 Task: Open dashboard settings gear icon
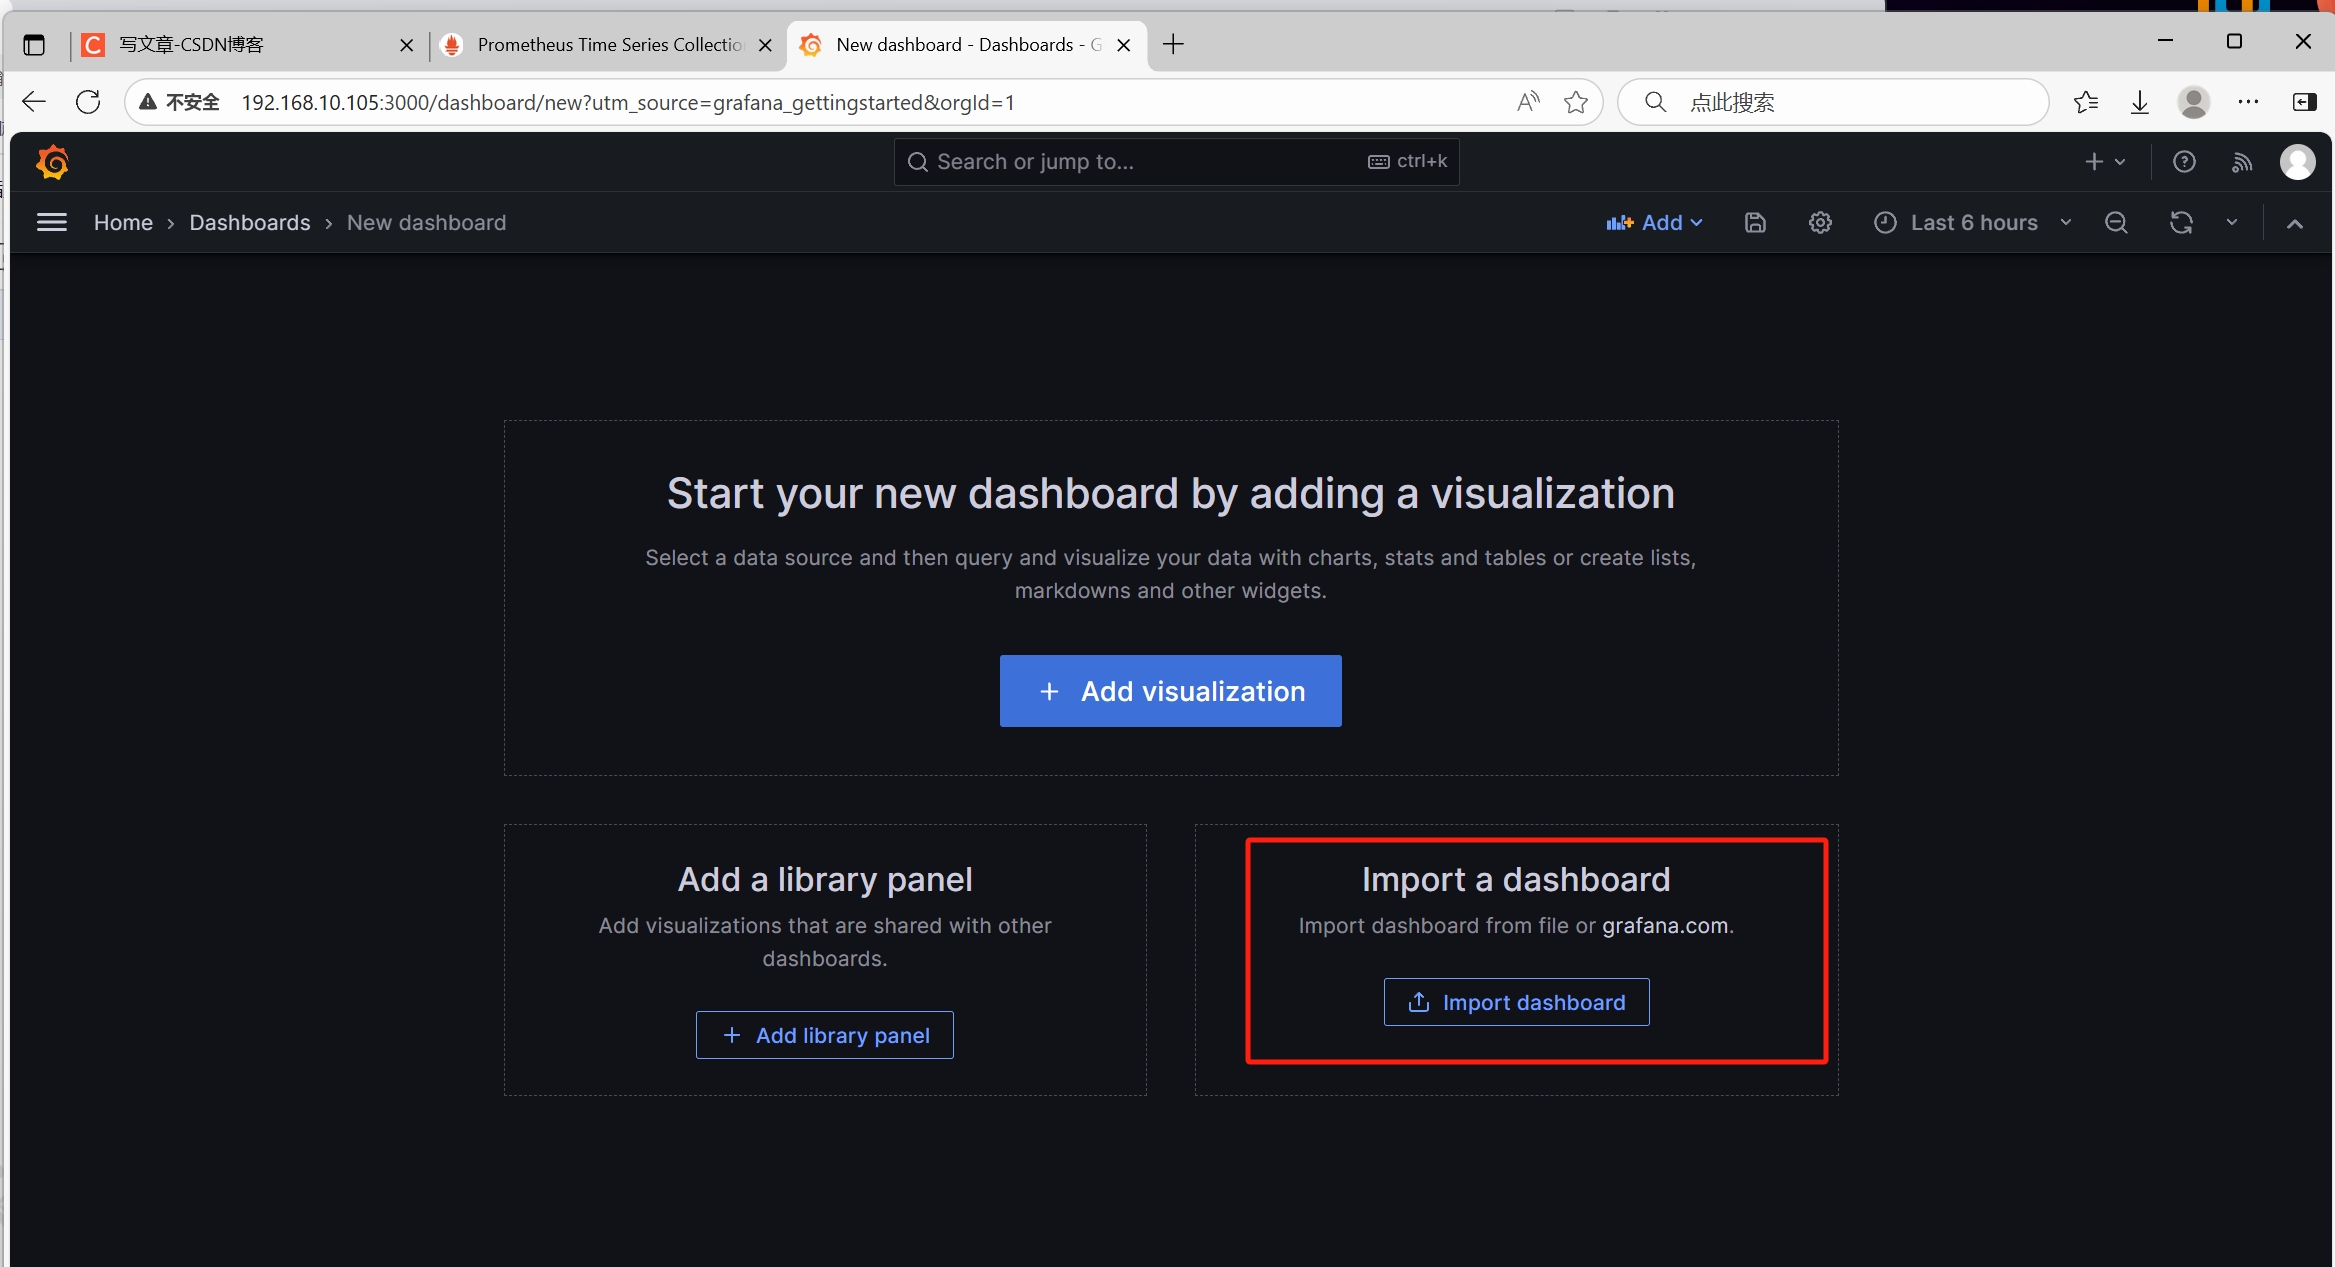click(x=1820, y=222)
